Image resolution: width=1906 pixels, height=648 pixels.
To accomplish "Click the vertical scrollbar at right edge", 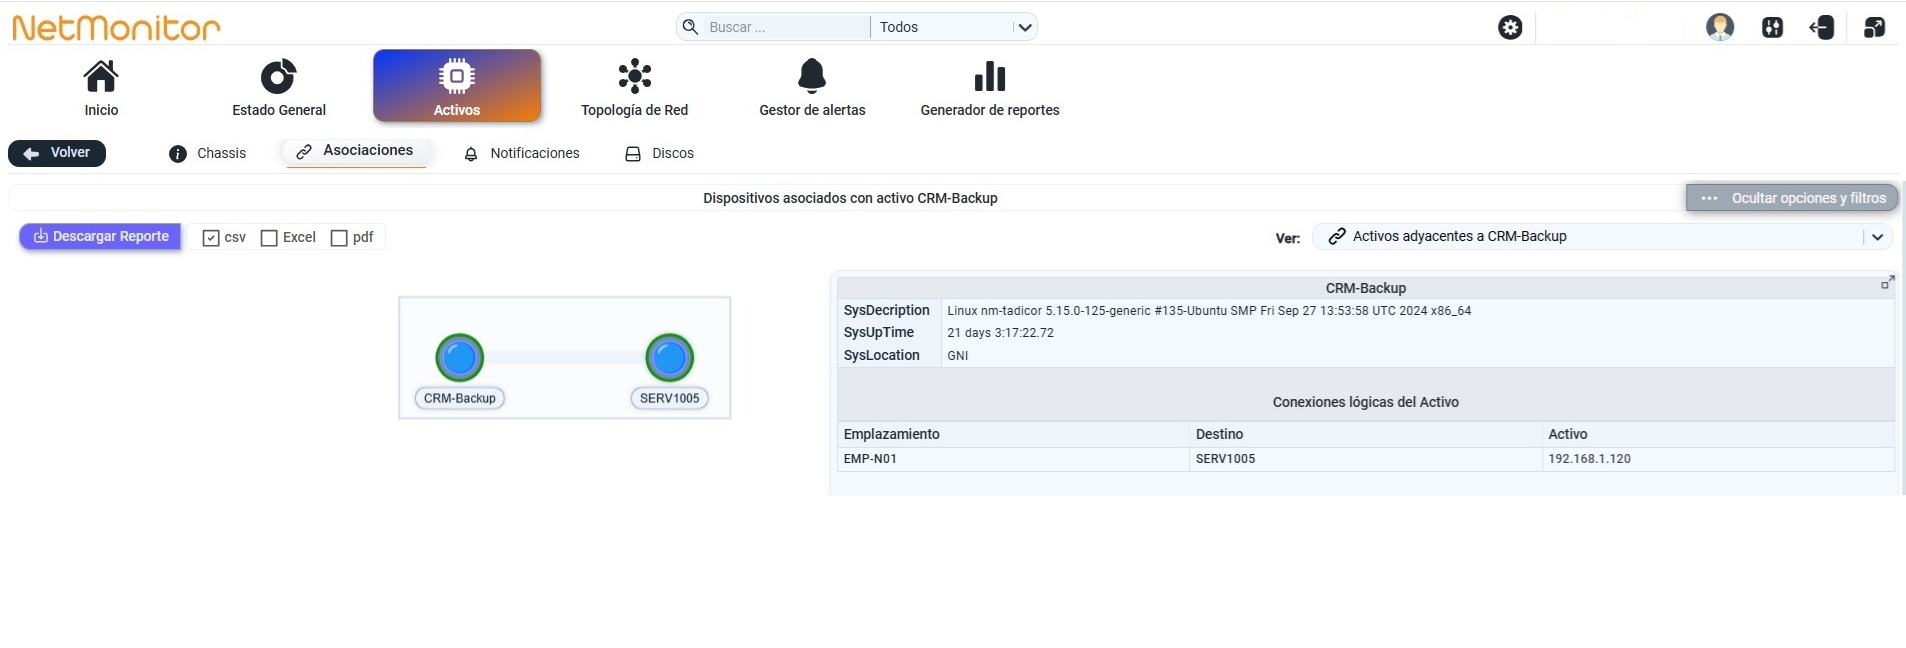I will pyautogui.click(x=1903, y=338).
